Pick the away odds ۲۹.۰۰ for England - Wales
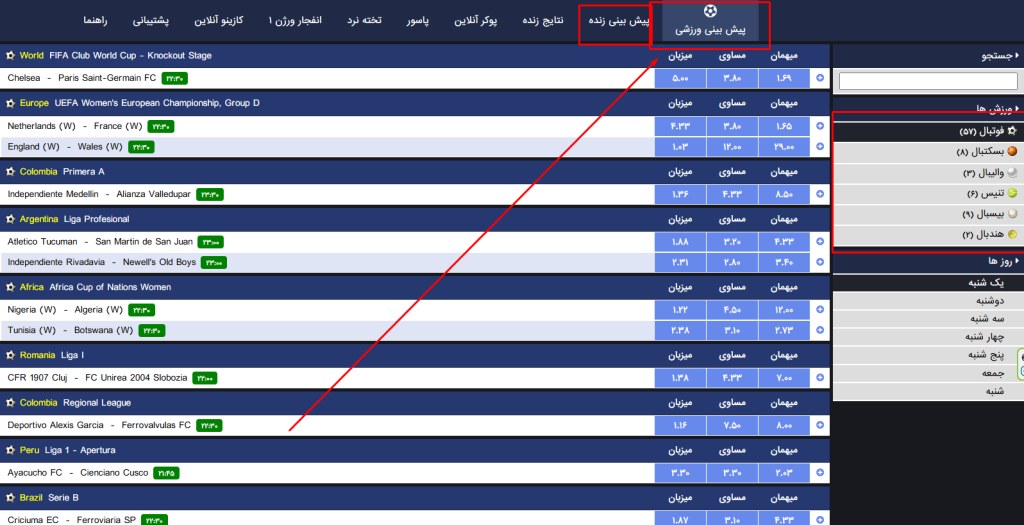This screenshot has height=525, width=1024. [784, 147]
